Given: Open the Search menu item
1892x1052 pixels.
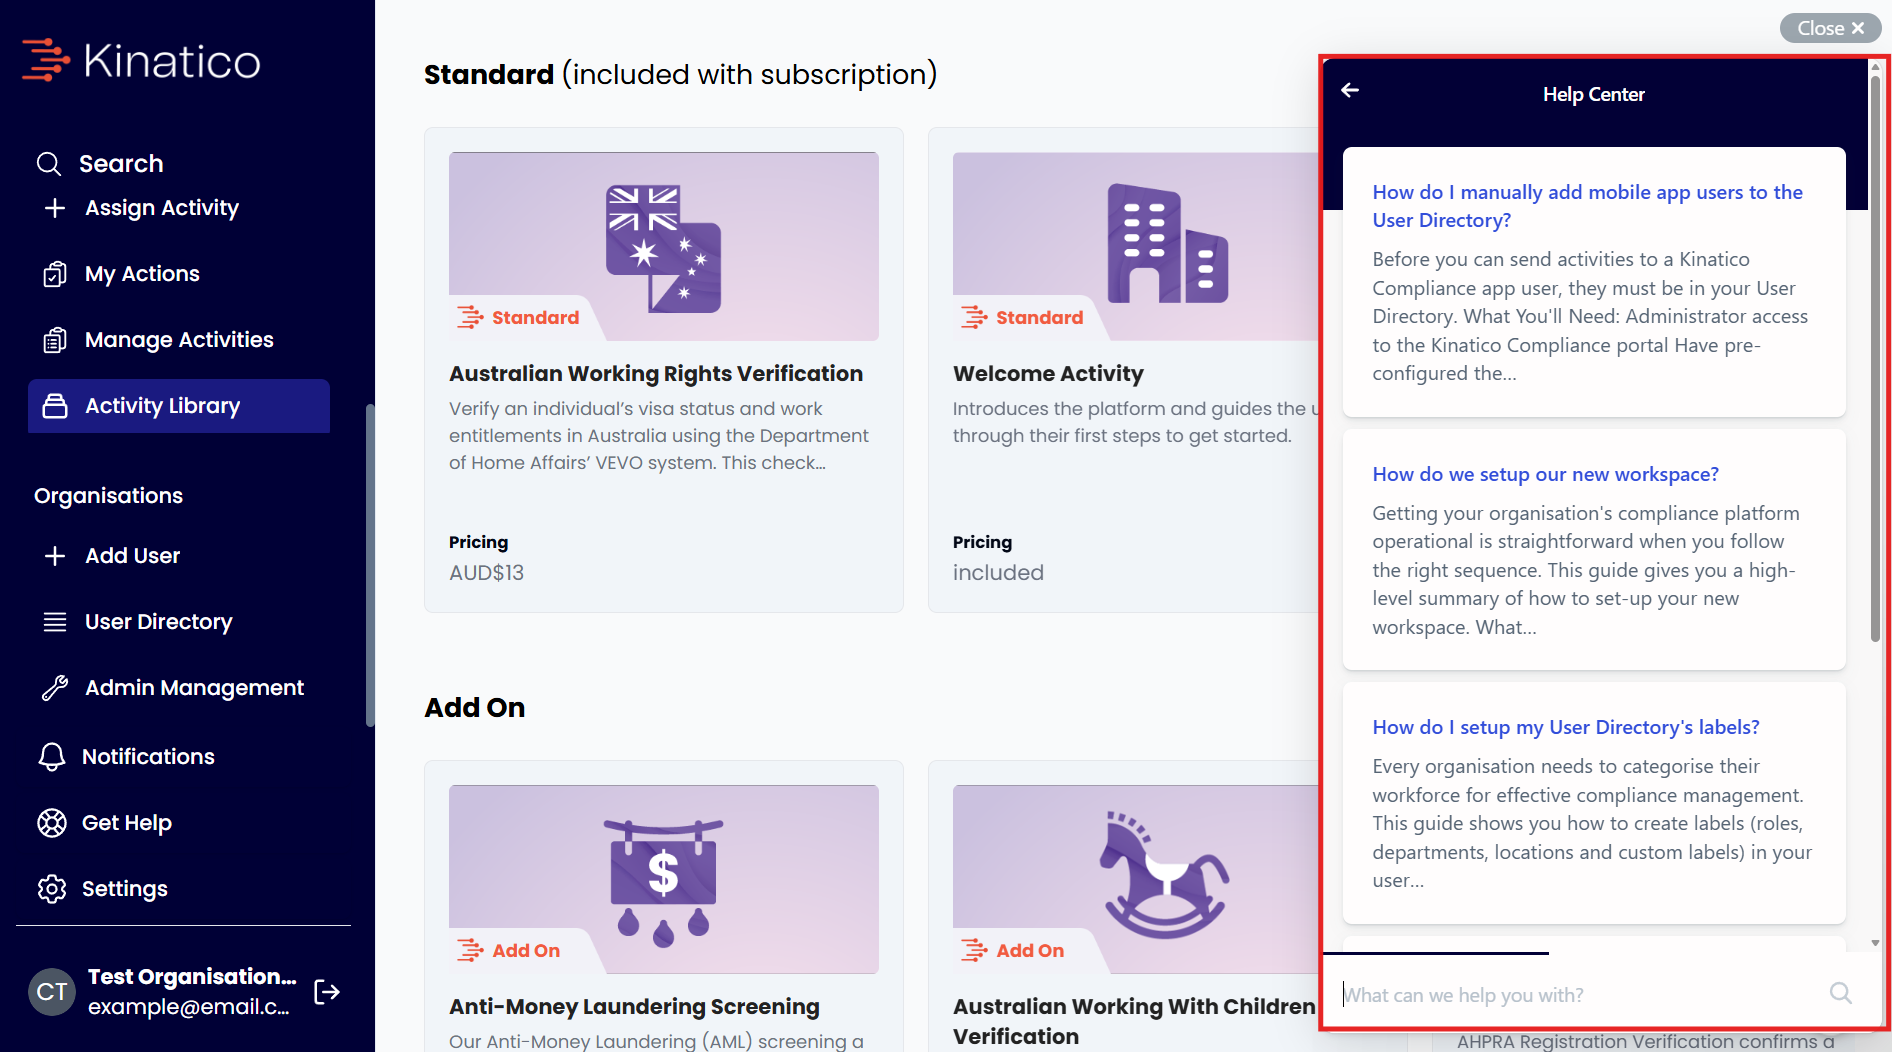Looking at the screenshot, I should [x=121, y=163].
